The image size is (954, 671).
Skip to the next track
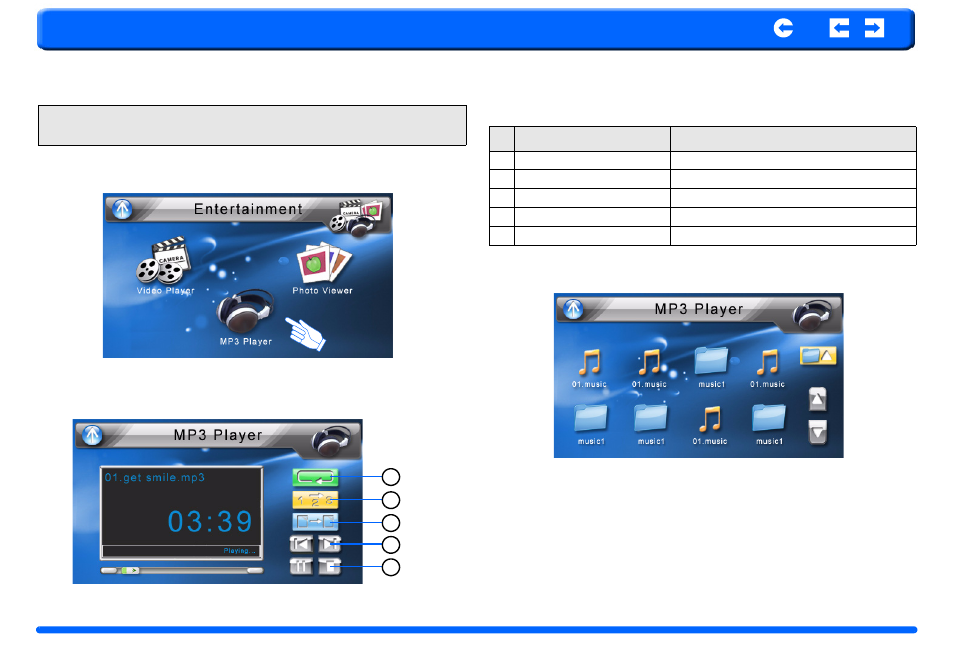(329, 544)
